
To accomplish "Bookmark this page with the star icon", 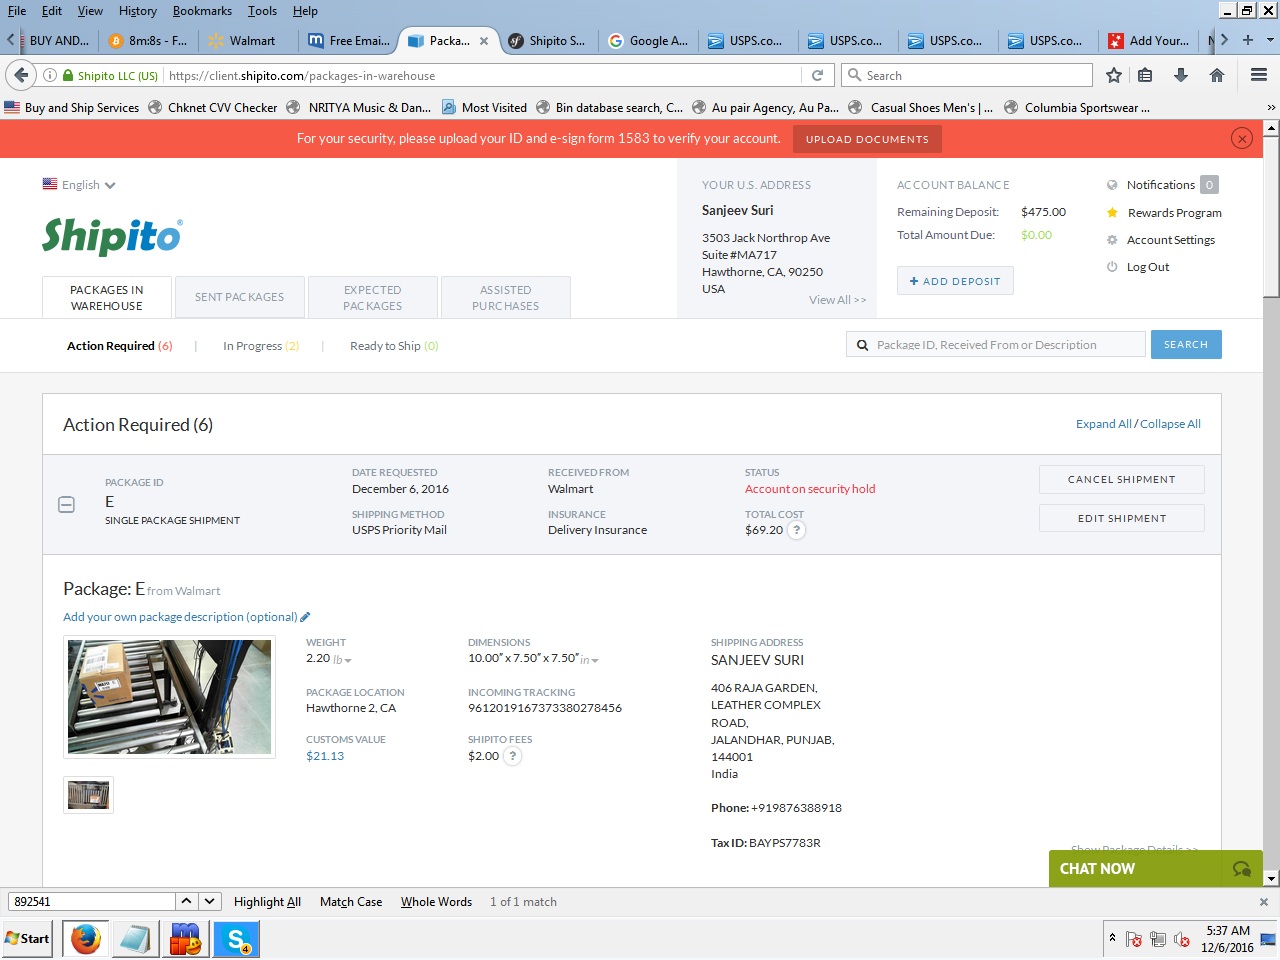I will pos(1113,75).
